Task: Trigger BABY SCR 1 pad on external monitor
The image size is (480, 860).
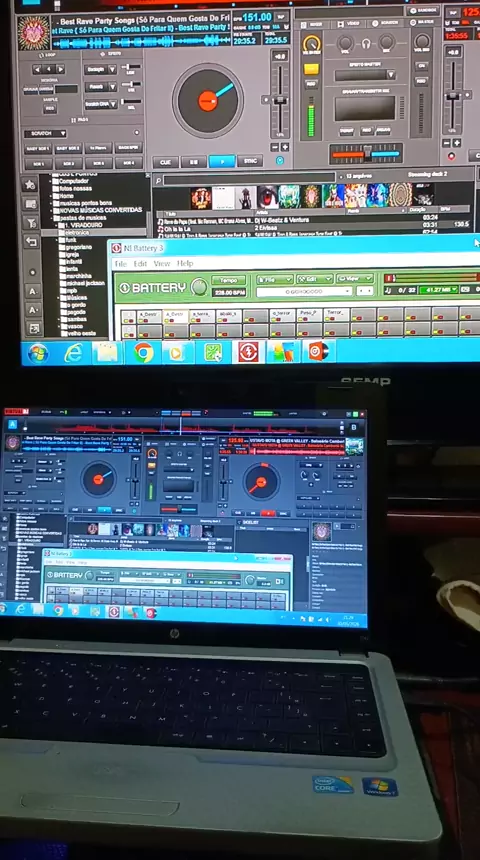Action: coord(38,149)
